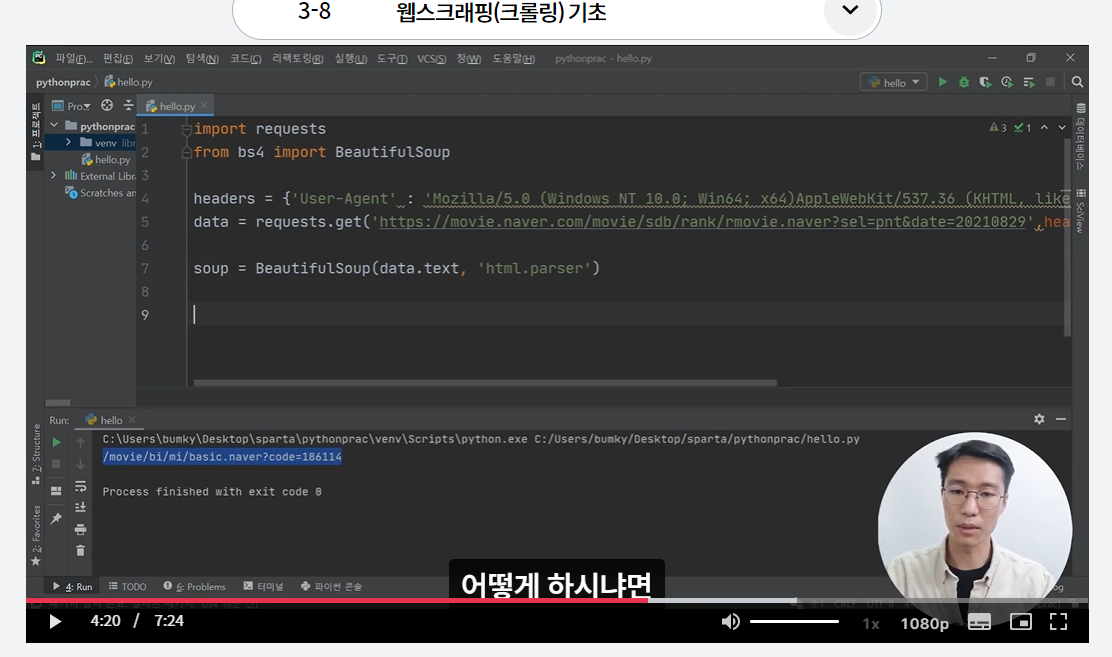
Task: Open Search Everywhere magnifier icon
Action: (1077, 82)
